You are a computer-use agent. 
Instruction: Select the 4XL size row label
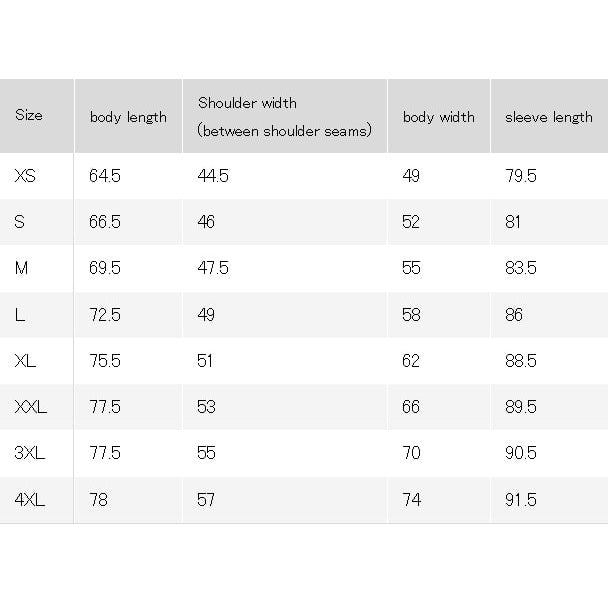[30, 500]
